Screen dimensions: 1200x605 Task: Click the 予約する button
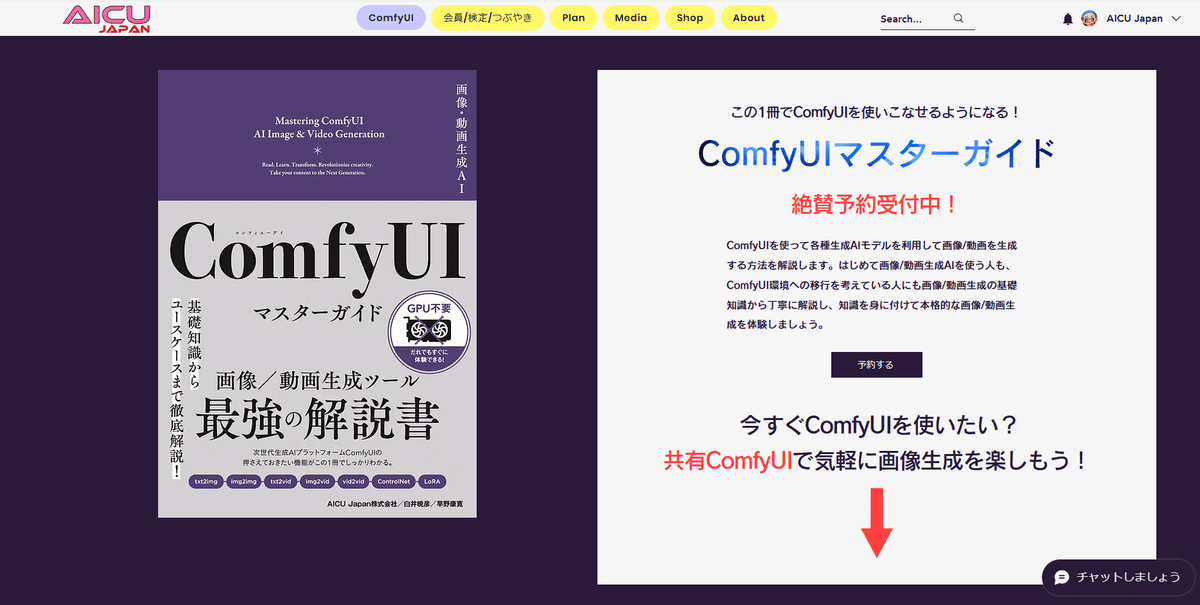tap(876, 365)
